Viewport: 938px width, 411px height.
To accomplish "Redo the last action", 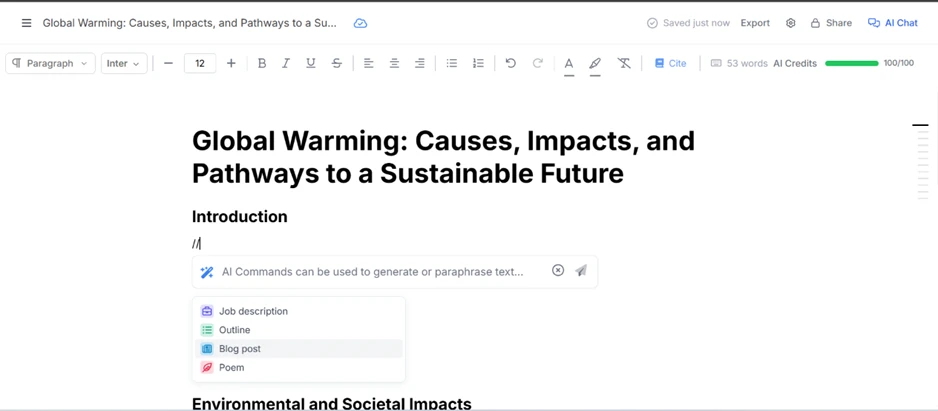I will coord(537,63).
